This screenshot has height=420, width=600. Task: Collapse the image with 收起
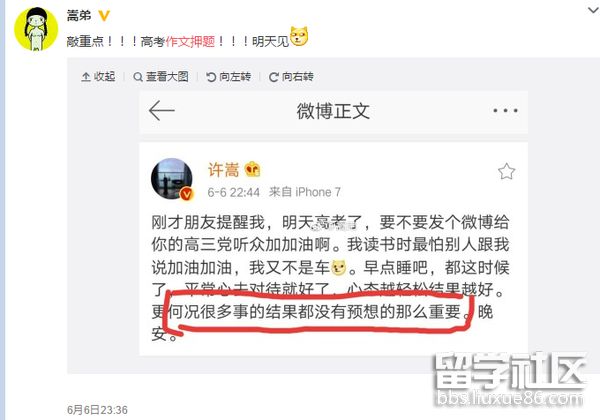98,77
